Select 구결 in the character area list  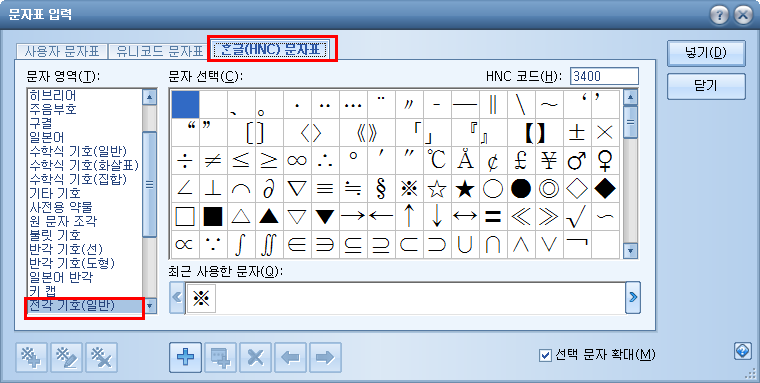pos(41,123)
